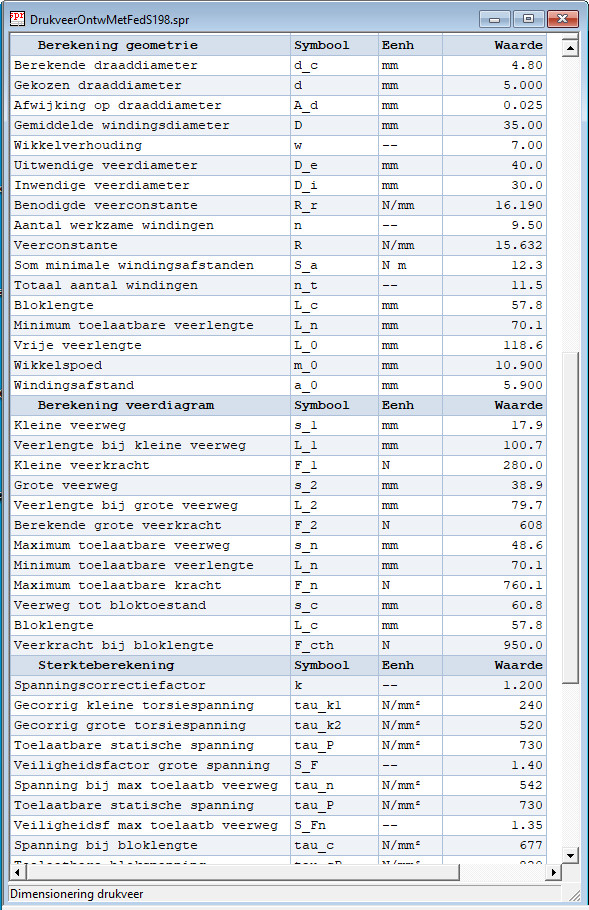This screenshot has height=910, width=589.
Task: Select the 'Berekende draaddiameter' row label
Action: 106,65
